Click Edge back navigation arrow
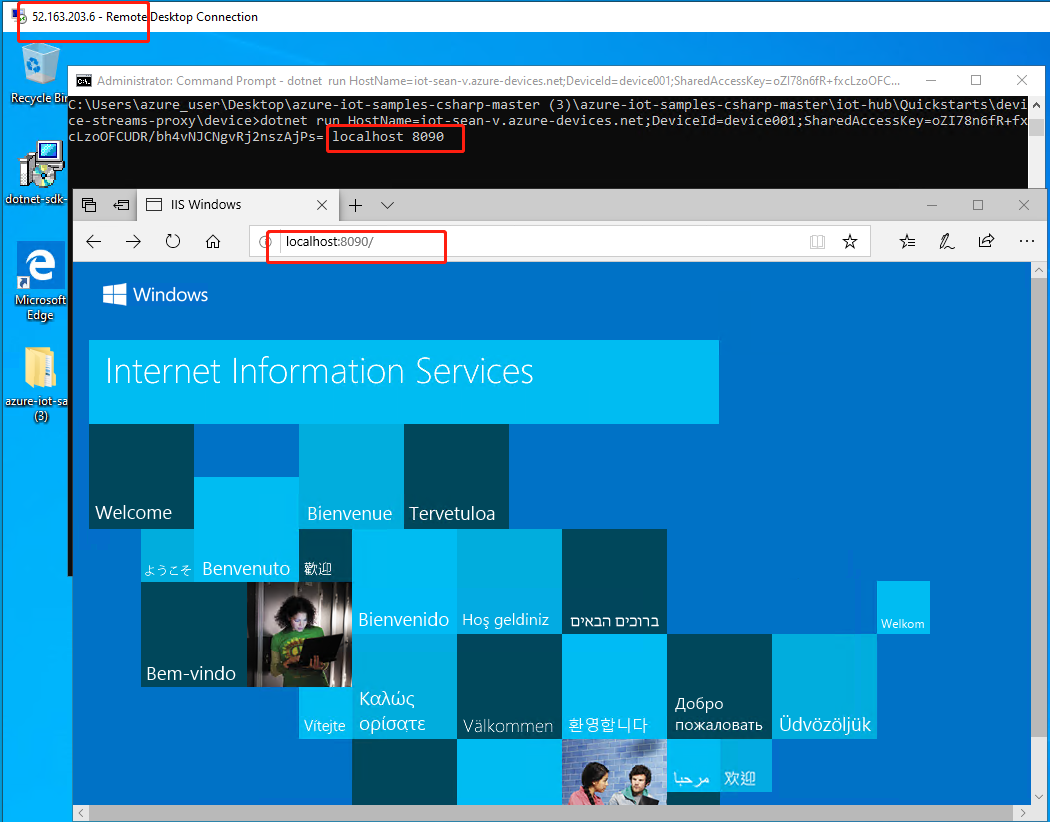This screenshot has height=822, width=1050. coord(94,242)
